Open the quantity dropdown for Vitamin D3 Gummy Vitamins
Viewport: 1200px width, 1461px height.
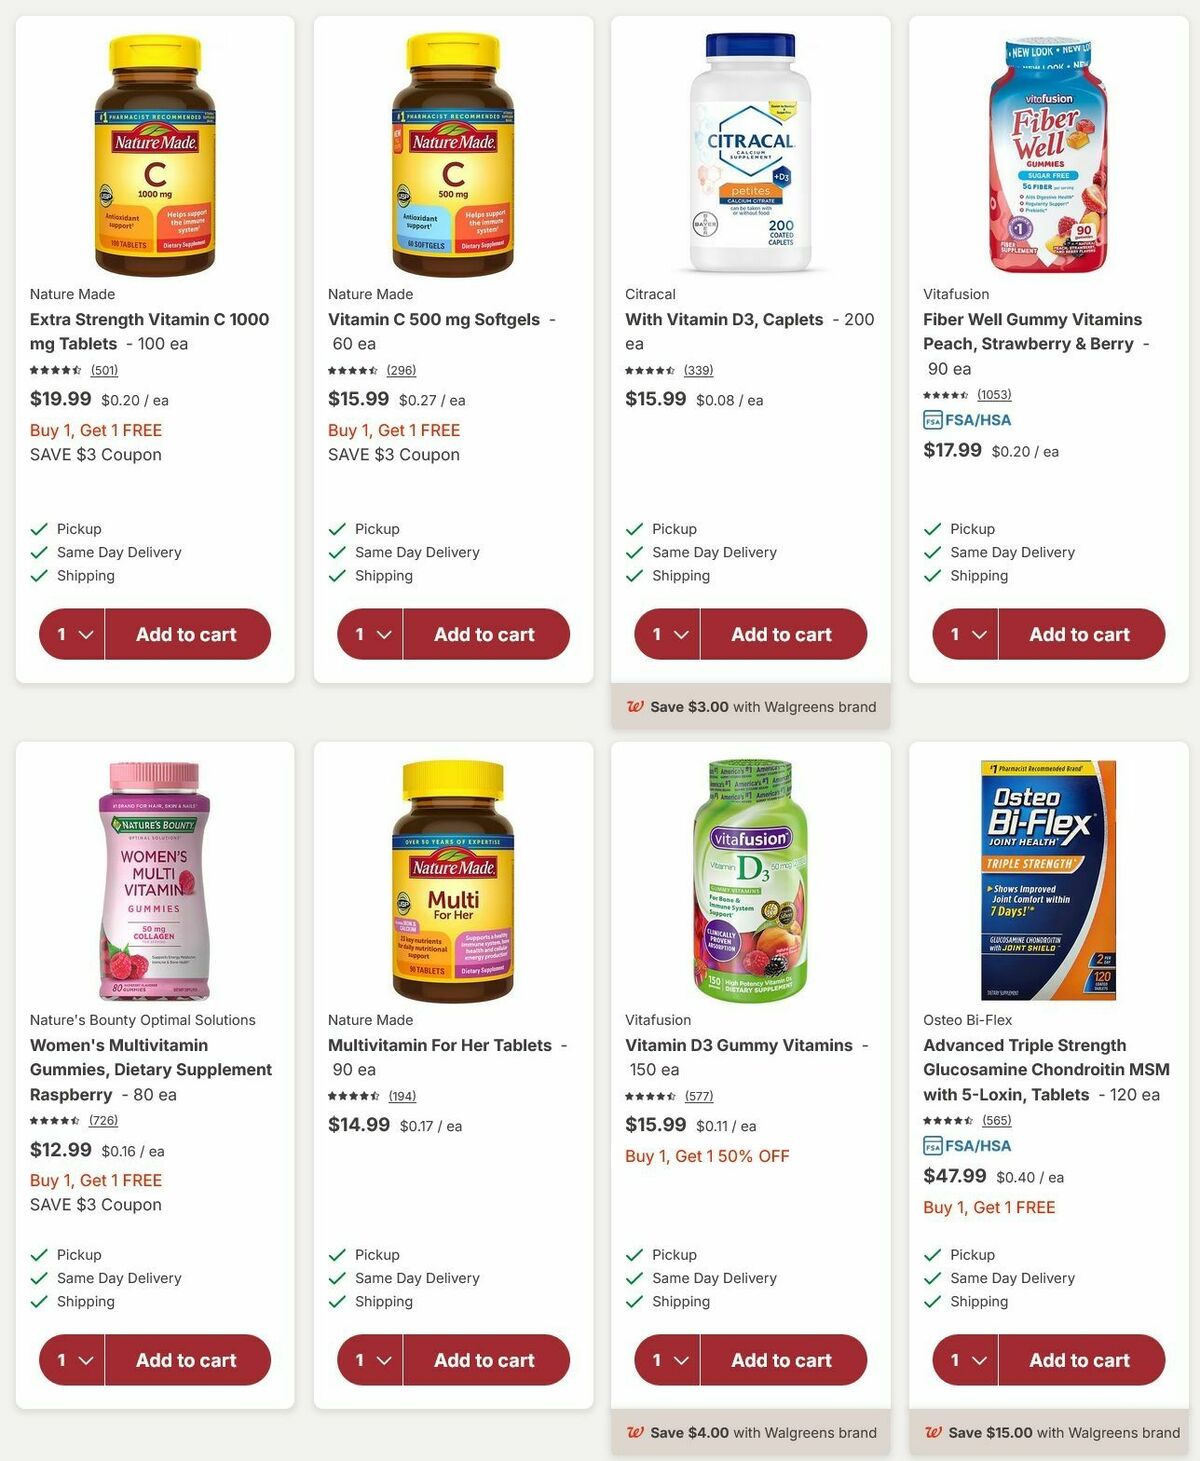pyautogui.click(x=667, y=1360)
